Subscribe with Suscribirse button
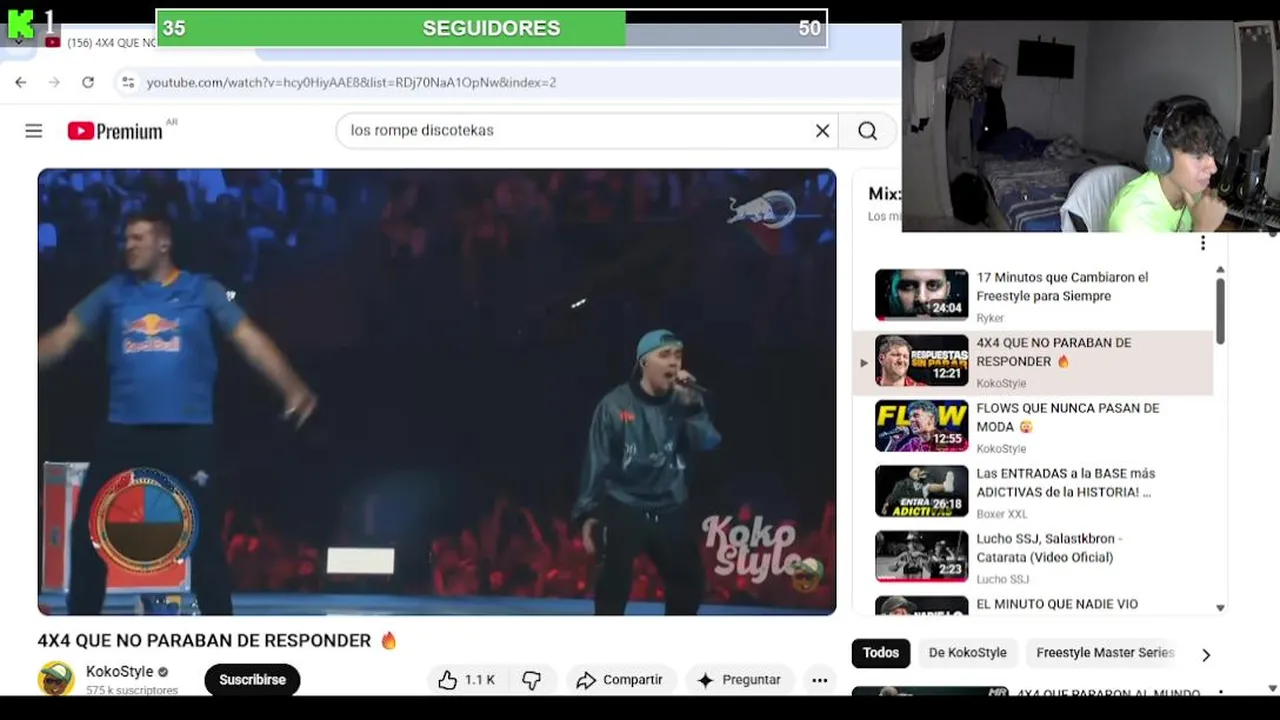This screenshot has height=720, width=1280. (x=252, y=680)
